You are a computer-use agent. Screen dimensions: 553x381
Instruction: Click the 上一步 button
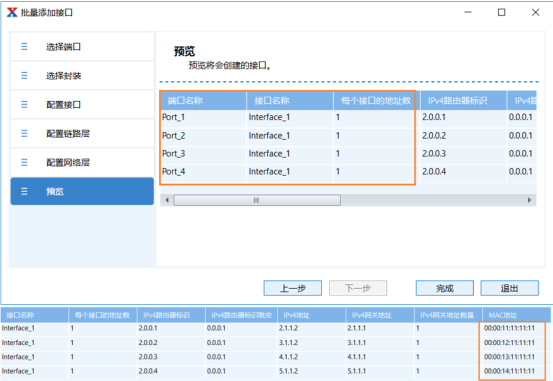[x=292, y=288]
